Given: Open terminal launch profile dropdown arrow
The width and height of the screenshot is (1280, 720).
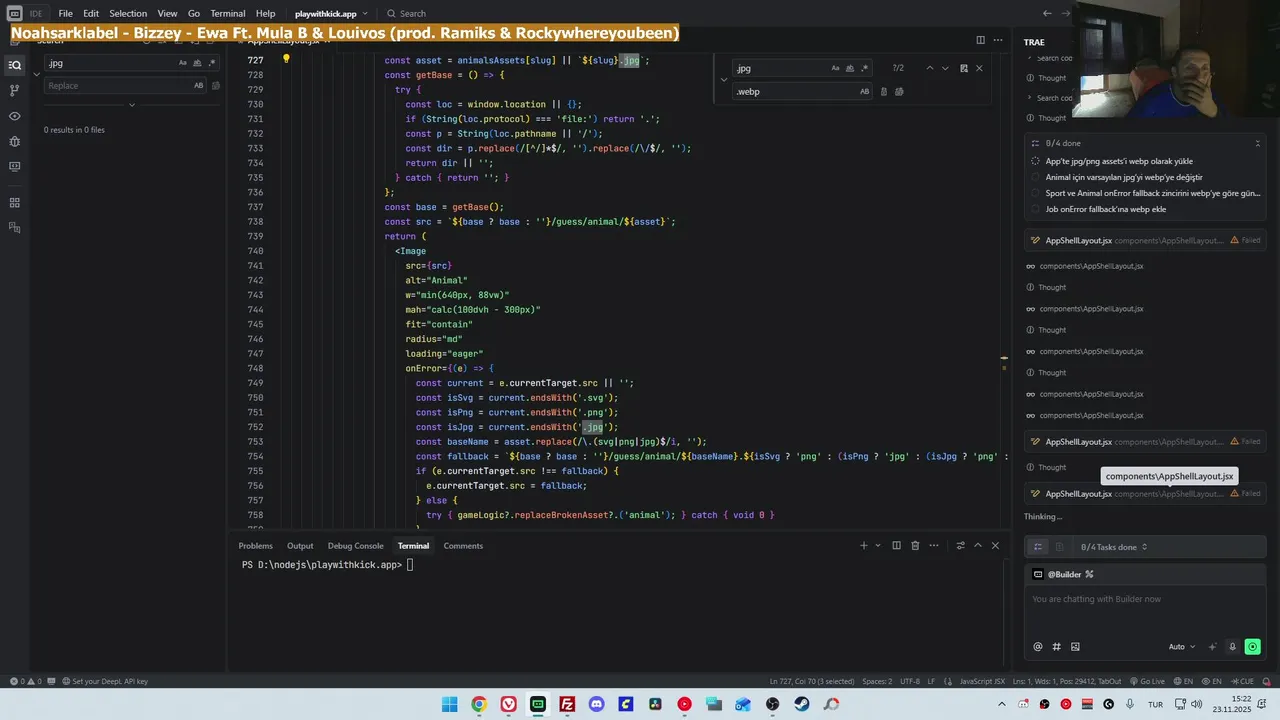Looking at the screenshot, I should click(878, 545).
